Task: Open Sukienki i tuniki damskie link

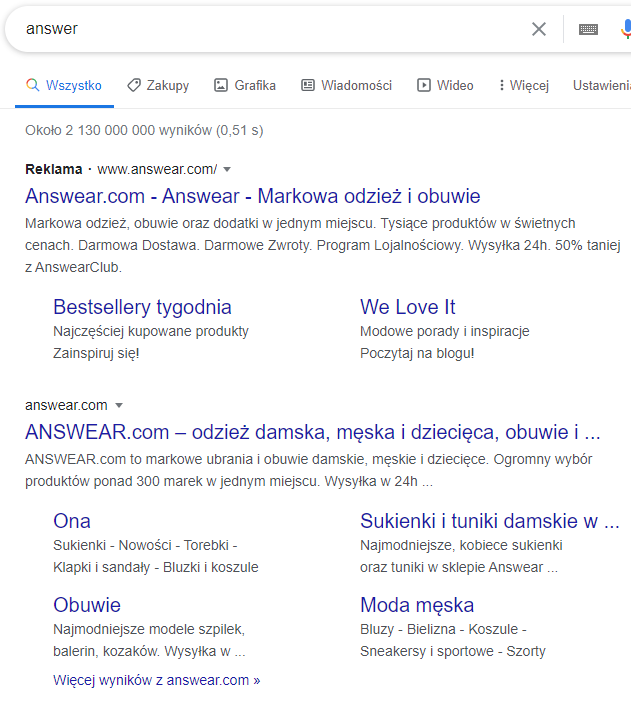Action: [488, 521]
